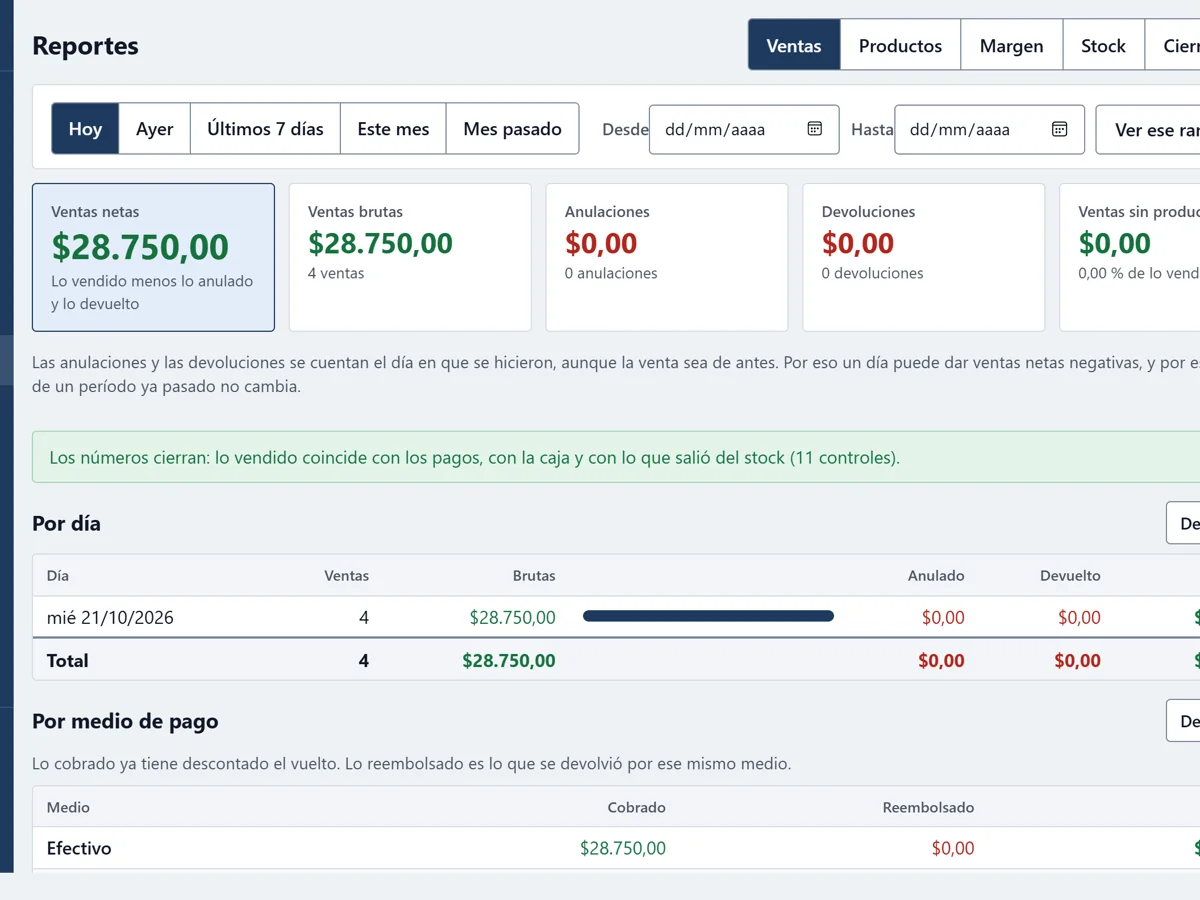Click the Efectivo payment method row
Viewport: 1200px width, 900px height.
[616, 848]
